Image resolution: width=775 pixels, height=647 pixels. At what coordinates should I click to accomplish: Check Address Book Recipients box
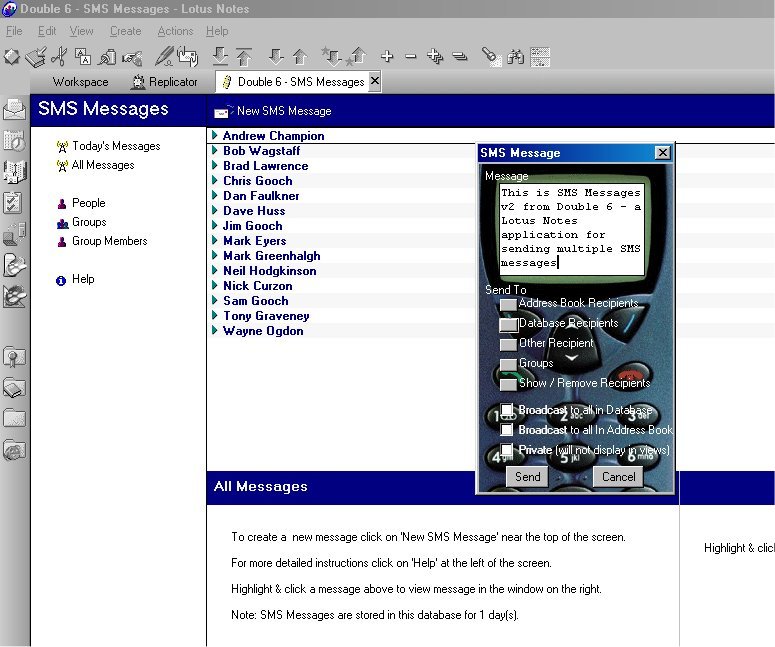pyautogui.click(x=508, y=304)
